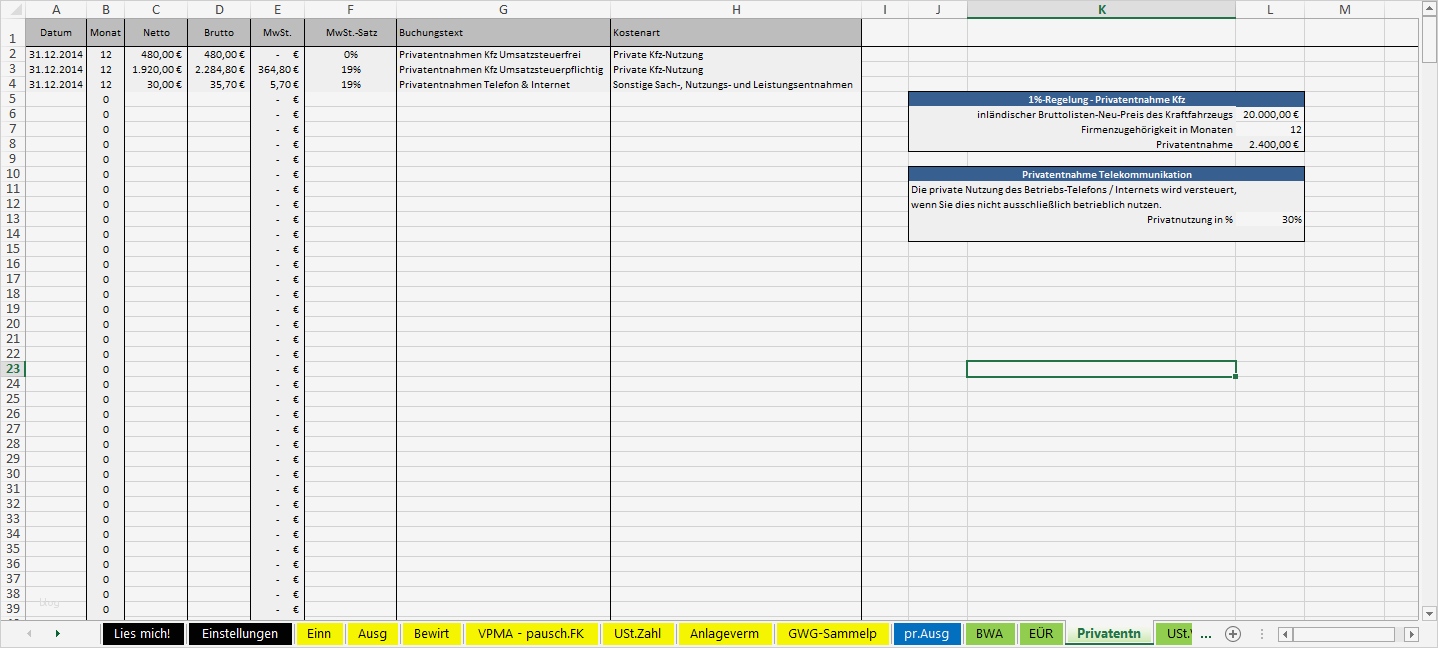This screenshot has width=1438, height=648.
Task: Open the EÜR sheet tab
Action: coord(1042,633)
